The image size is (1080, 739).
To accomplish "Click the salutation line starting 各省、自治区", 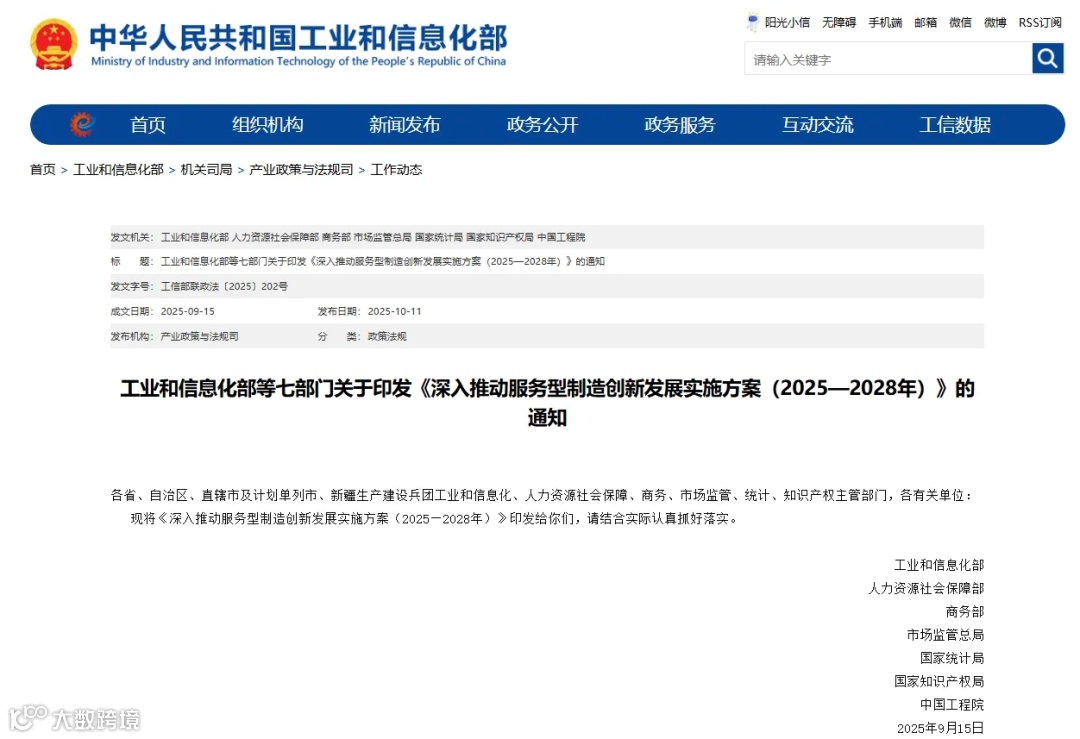I will coord(542,495).
